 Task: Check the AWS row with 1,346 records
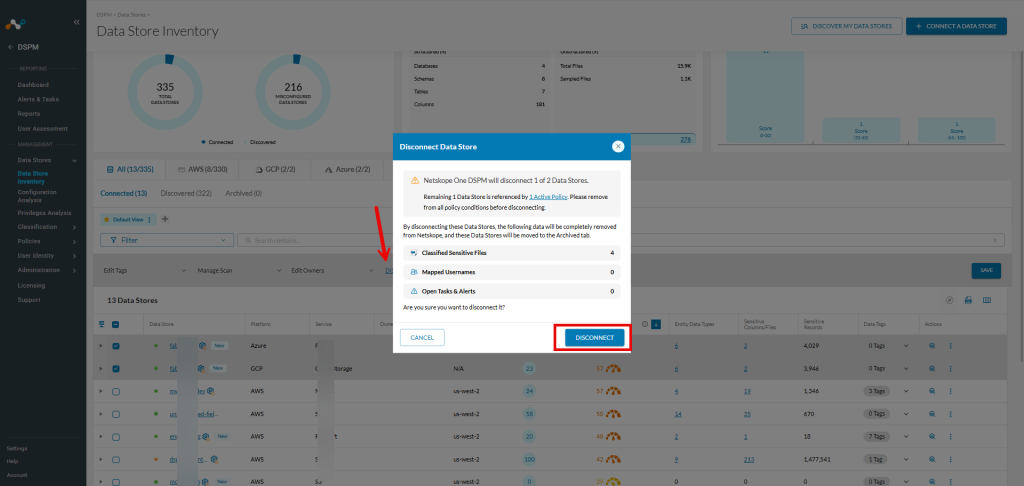click(116, 391)
